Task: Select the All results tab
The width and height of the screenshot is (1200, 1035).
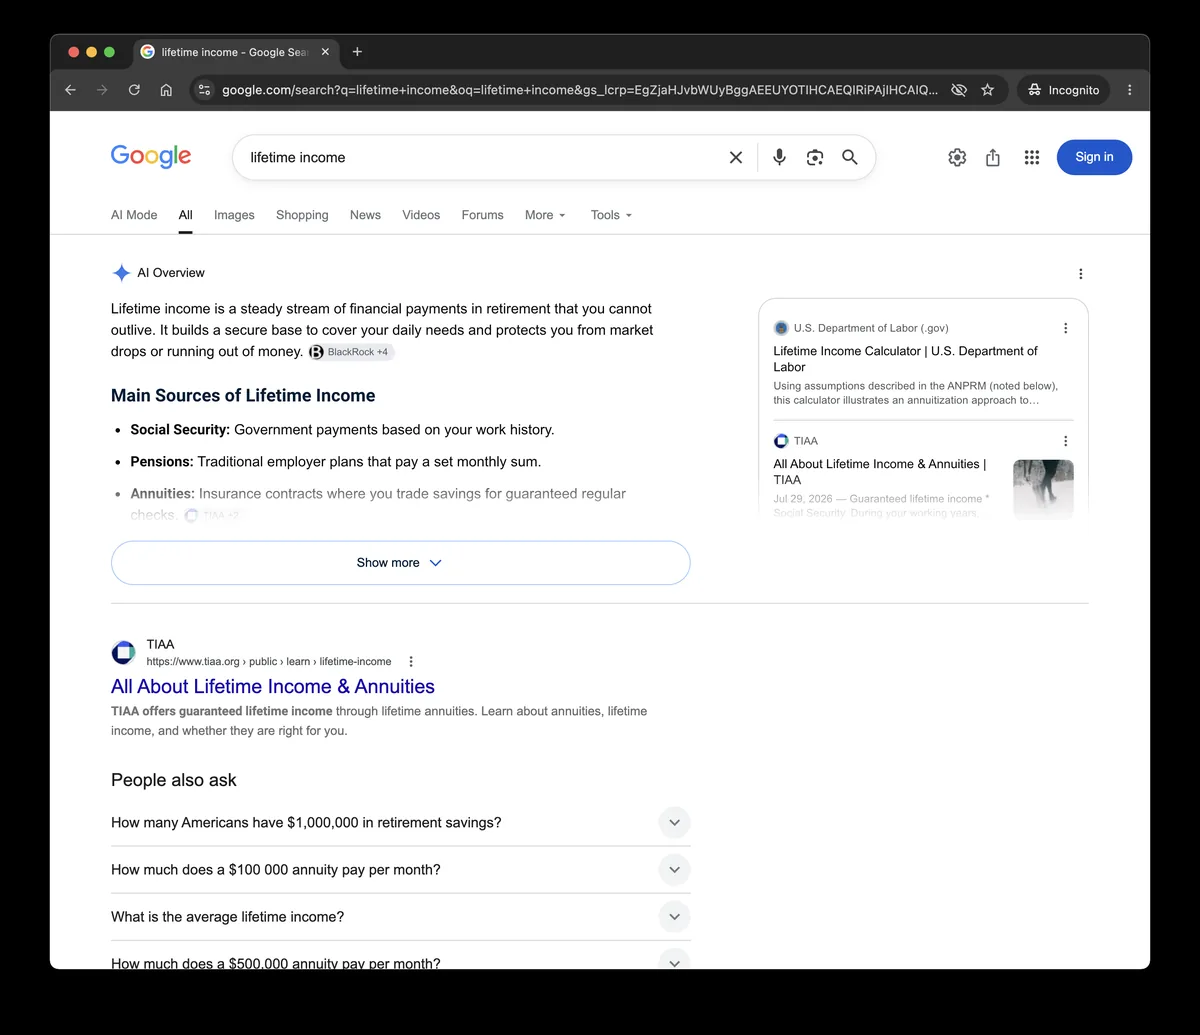Action: pos(186,215)
